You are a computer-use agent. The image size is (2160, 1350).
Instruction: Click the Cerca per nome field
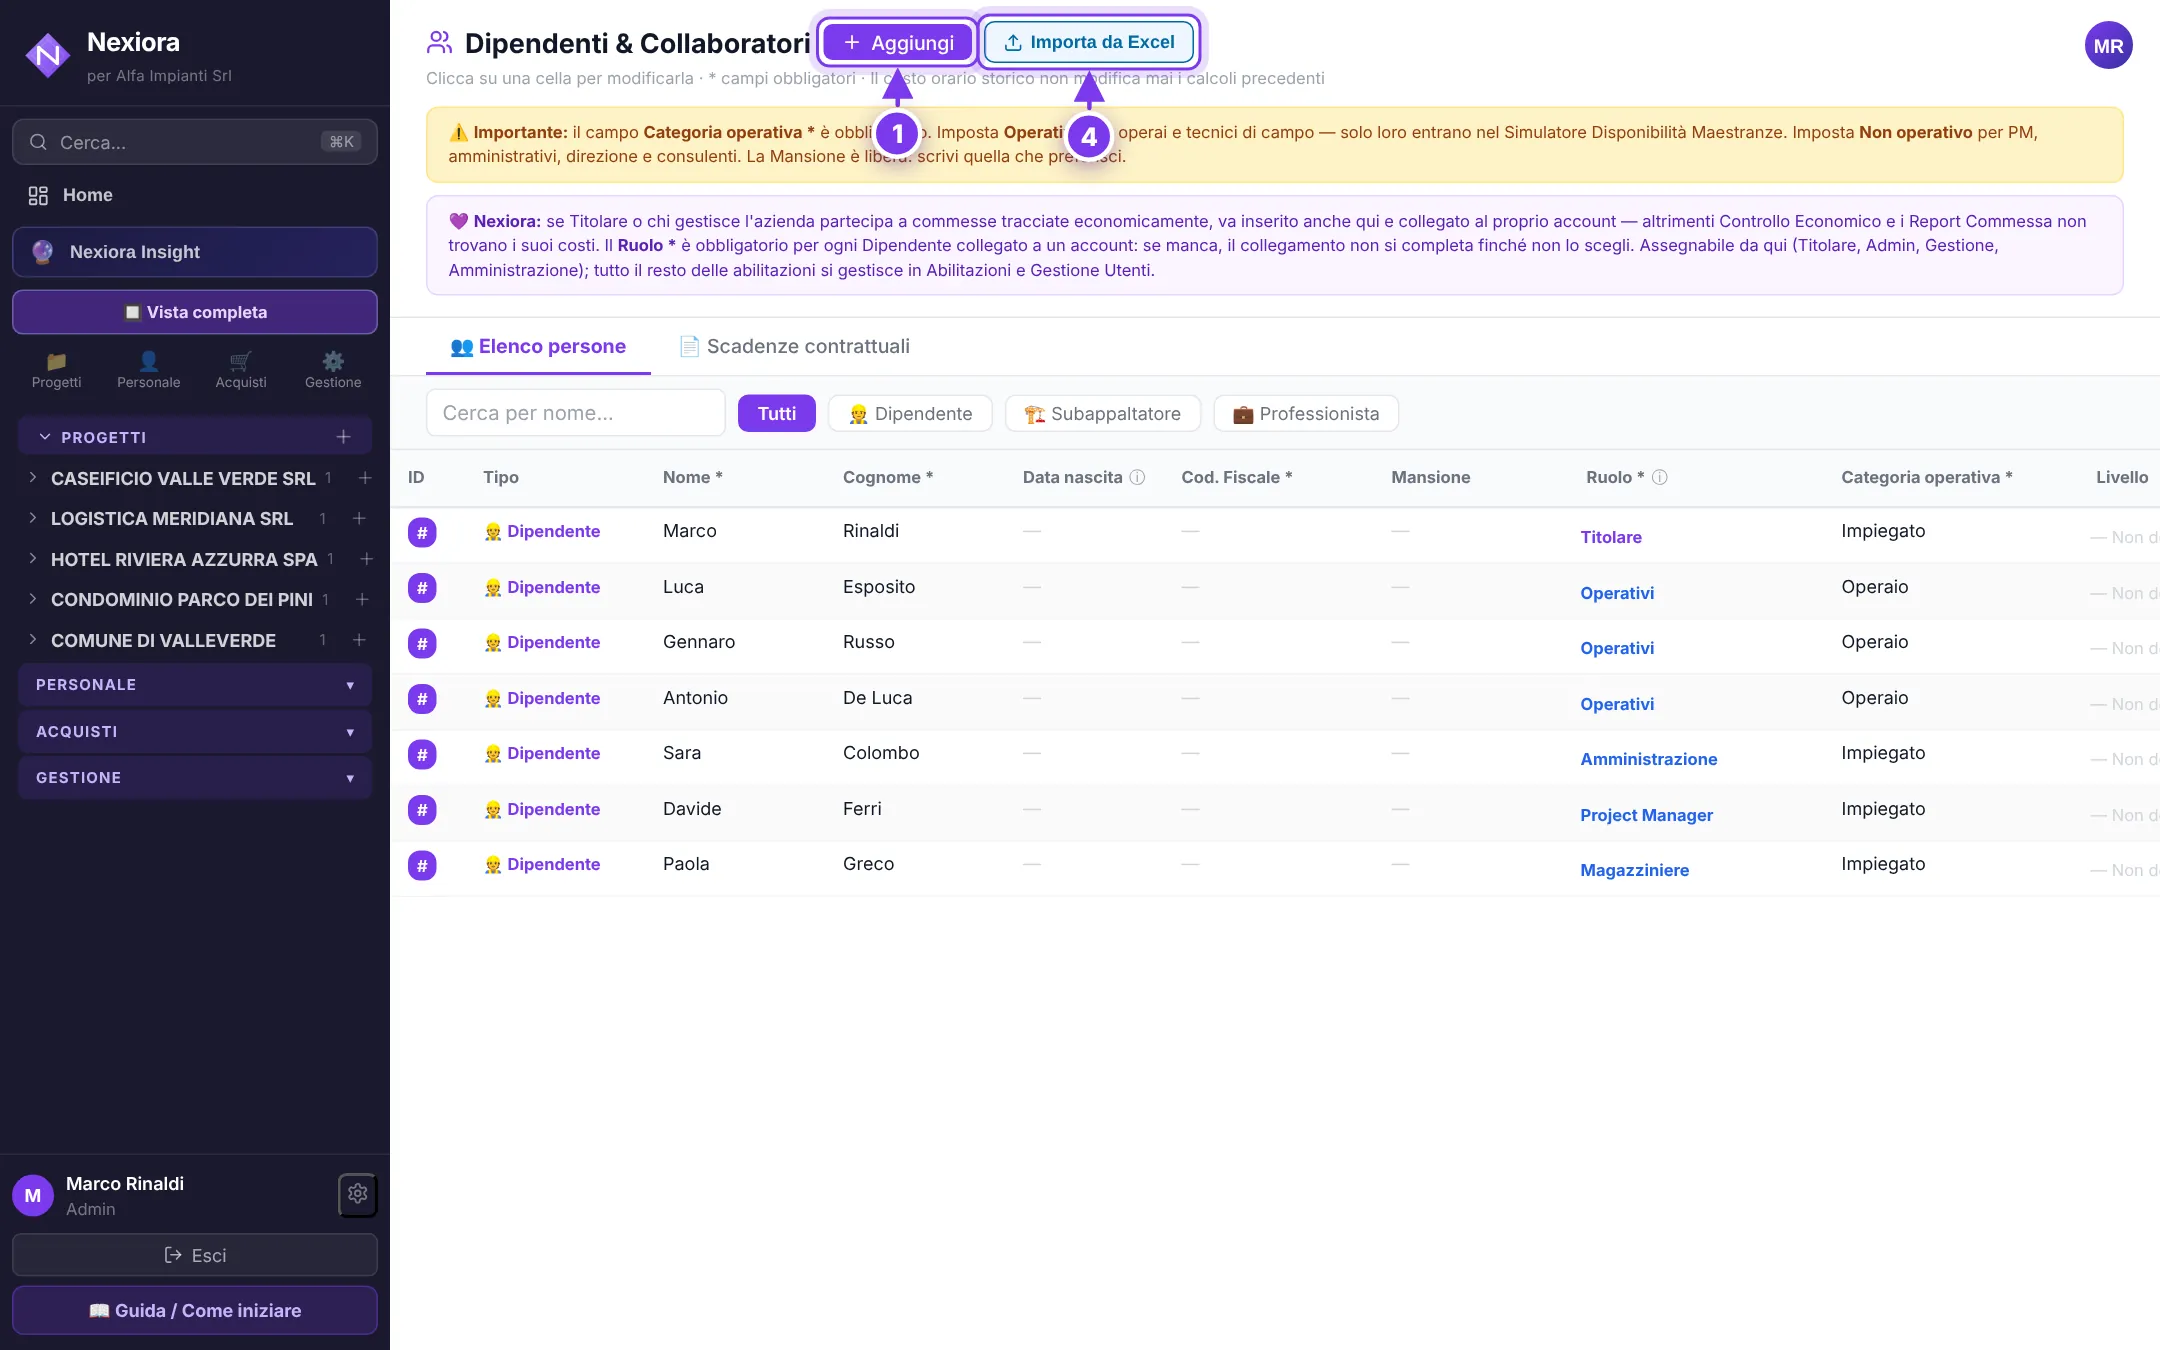click(x=576, y=413)
